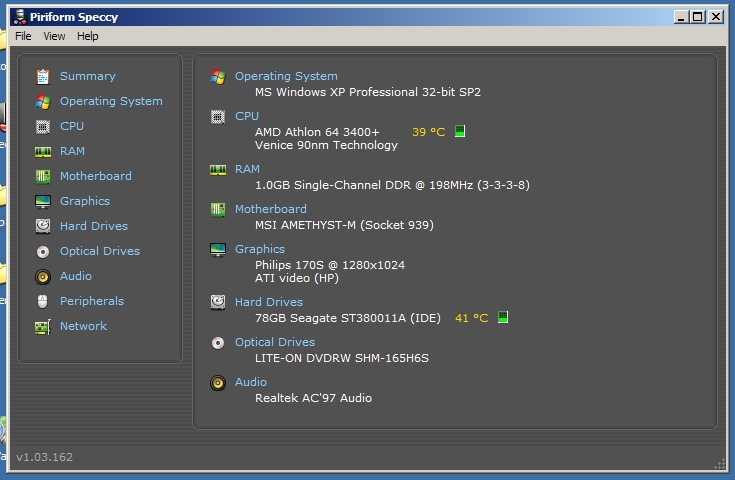Select Hard Drives label in the sidebar
The width and height of the screenshot is (735, 480).
[x=94, y=226]
